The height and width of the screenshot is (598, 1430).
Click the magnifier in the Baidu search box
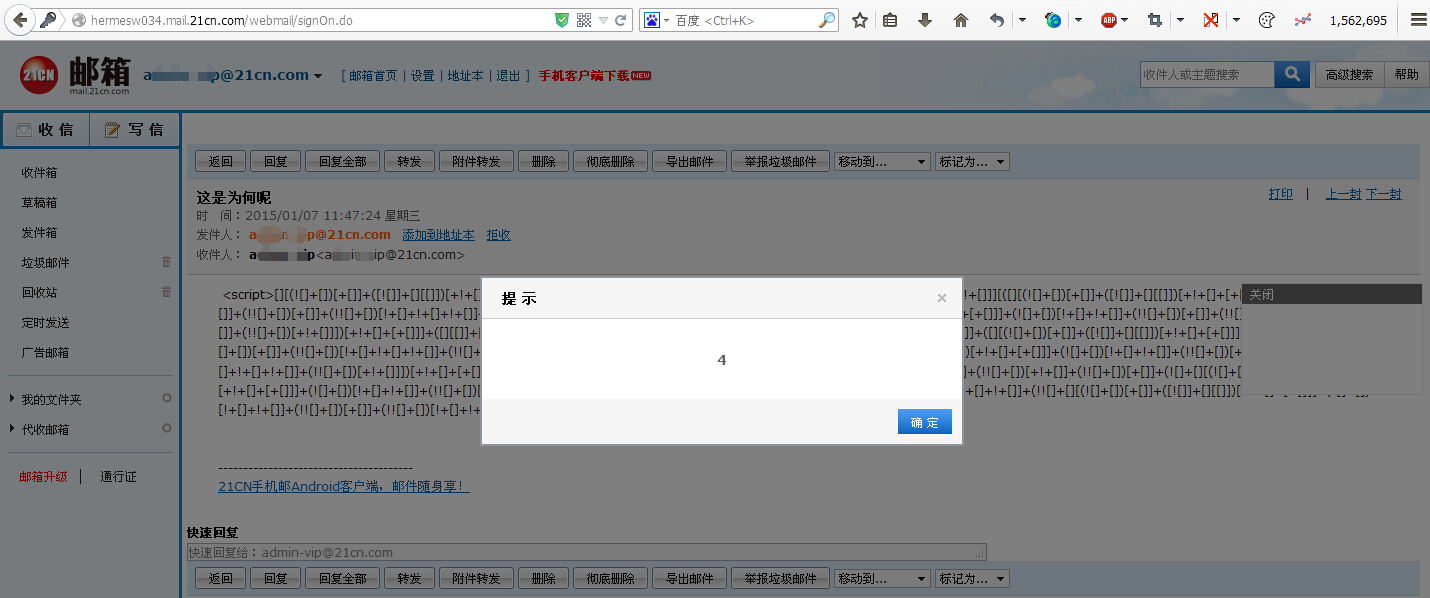pos(827,20)
